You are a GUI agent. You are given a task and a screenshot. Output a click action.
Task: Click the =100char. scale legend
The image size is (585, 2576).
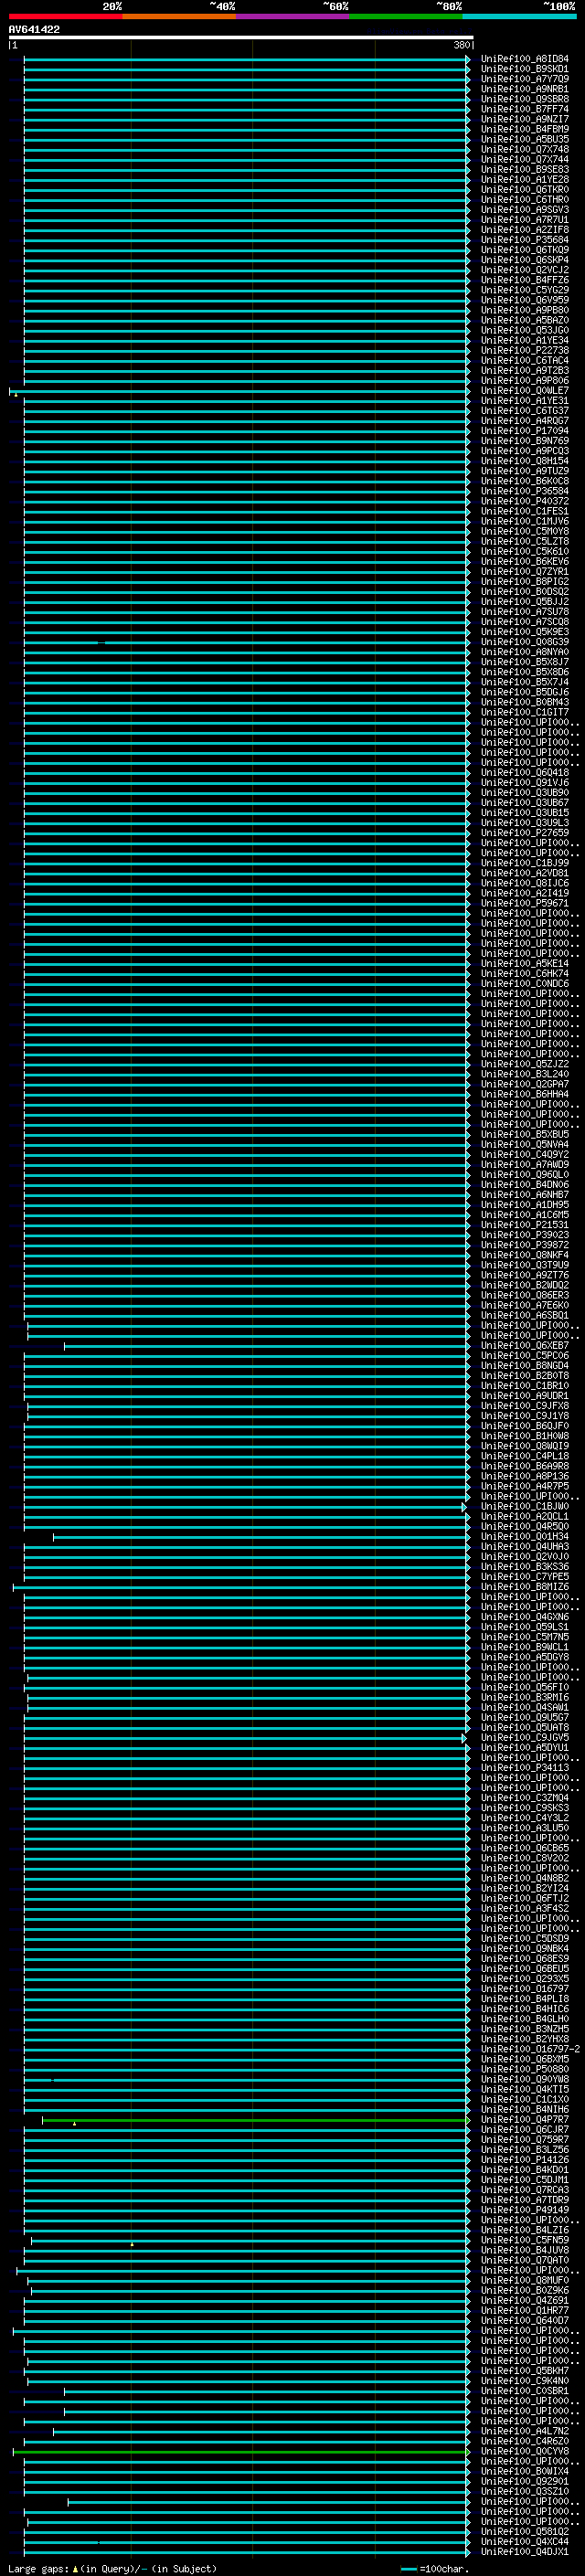coord(435,2569)
